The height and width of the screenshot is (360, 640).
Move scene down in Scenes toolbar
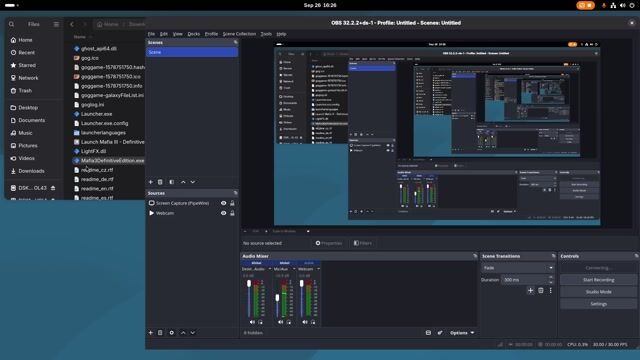coord(193,182)
